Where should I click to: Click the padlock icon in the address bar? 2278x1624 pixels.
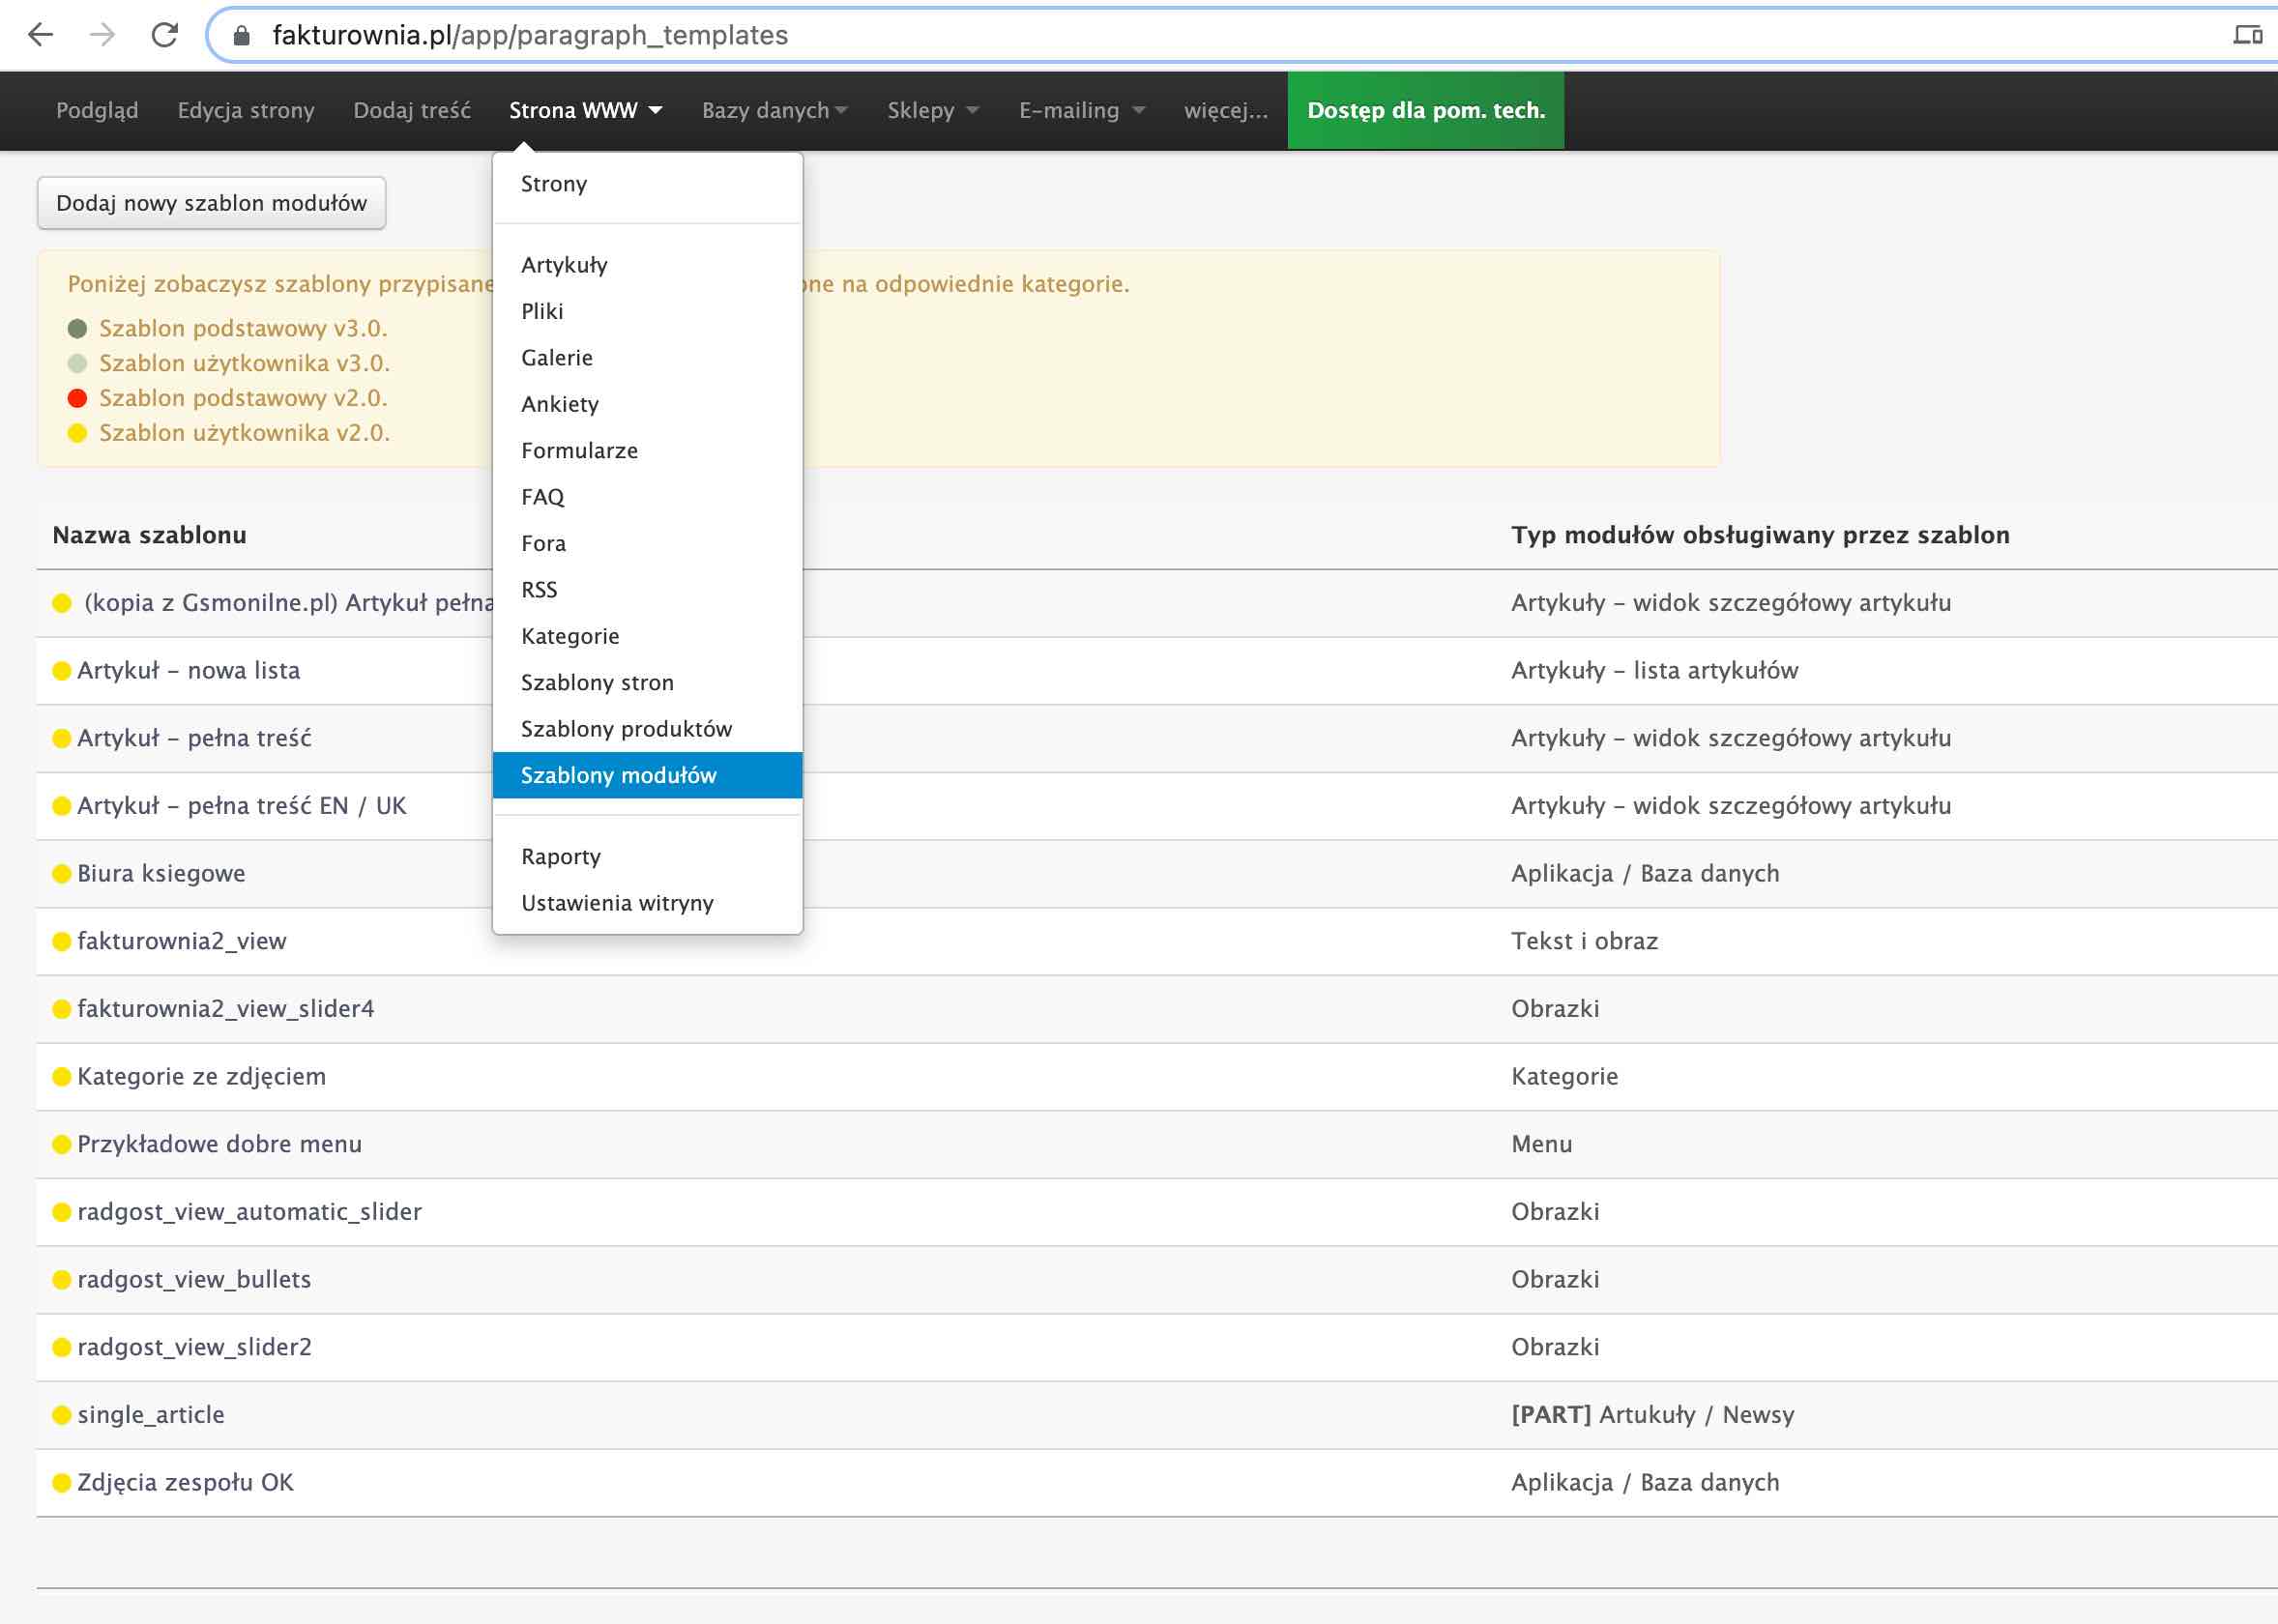[x=240, y=35]
